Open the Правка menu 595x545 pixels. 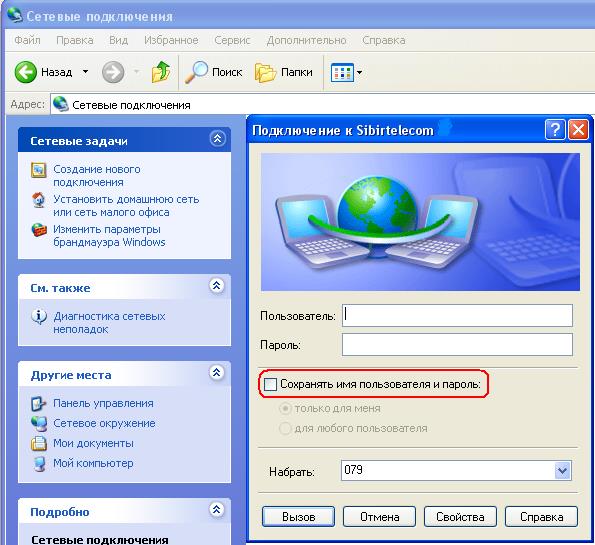[75, 40]
